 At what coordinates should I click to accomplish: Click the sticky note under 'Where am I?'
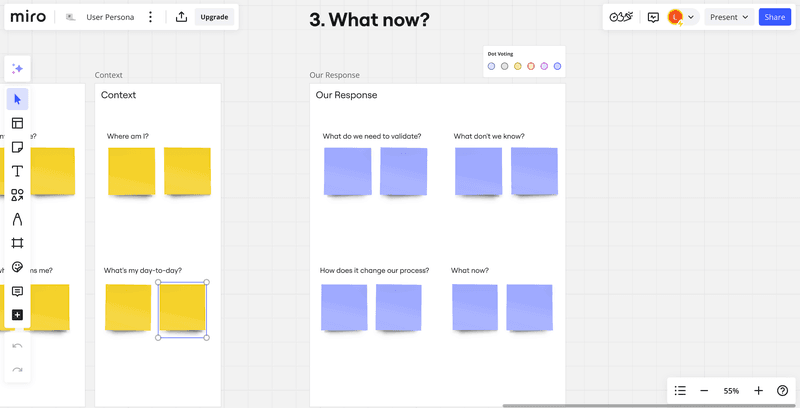point(132,171)
